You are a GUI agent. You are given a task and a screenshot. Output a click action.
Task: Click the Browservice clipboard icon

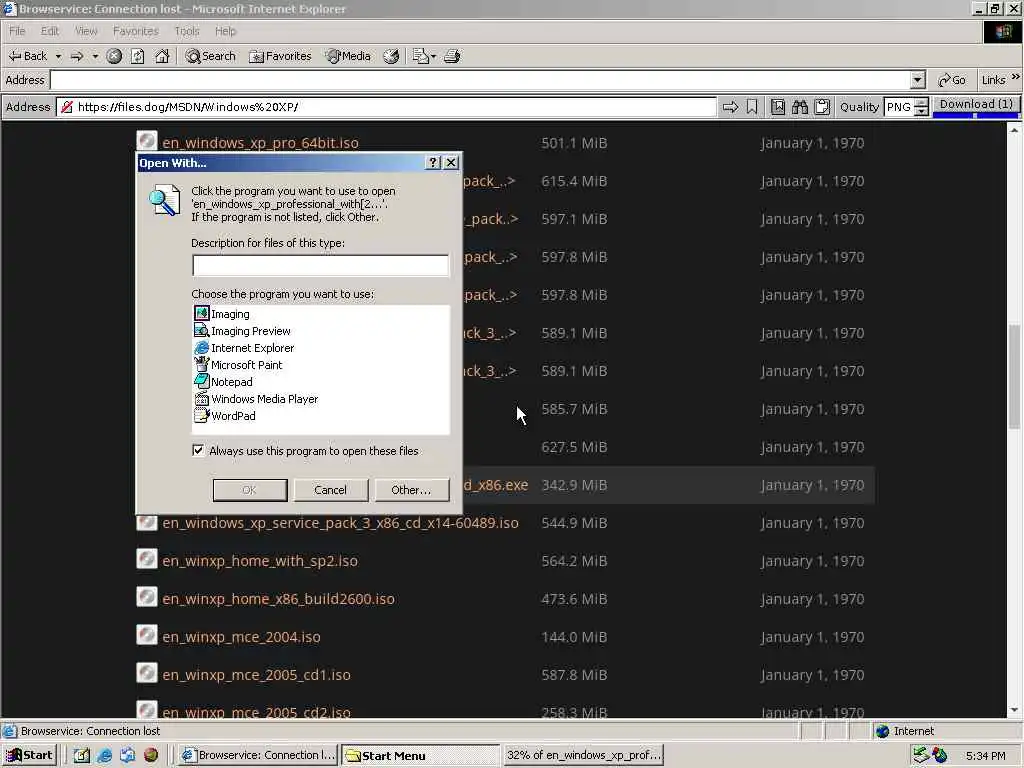(823, 106)
